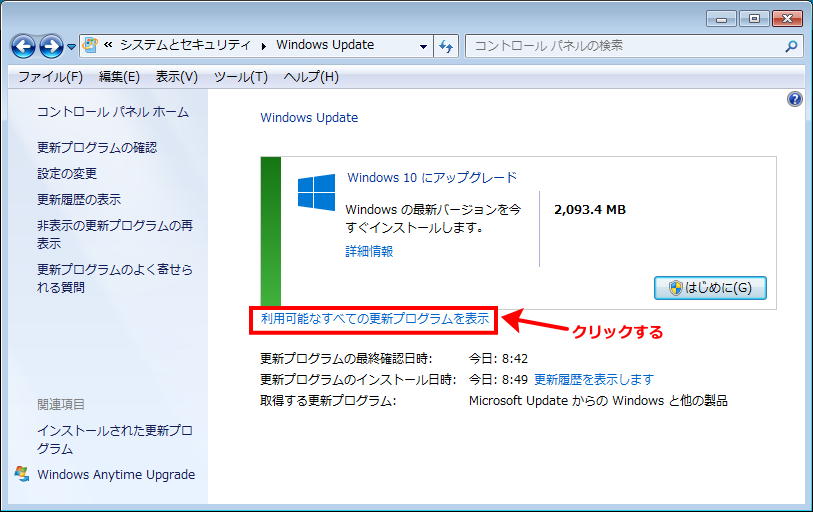Click the Windows Update page title
The height and width of the screenshot is (512, 813).
tap(309, 118)
